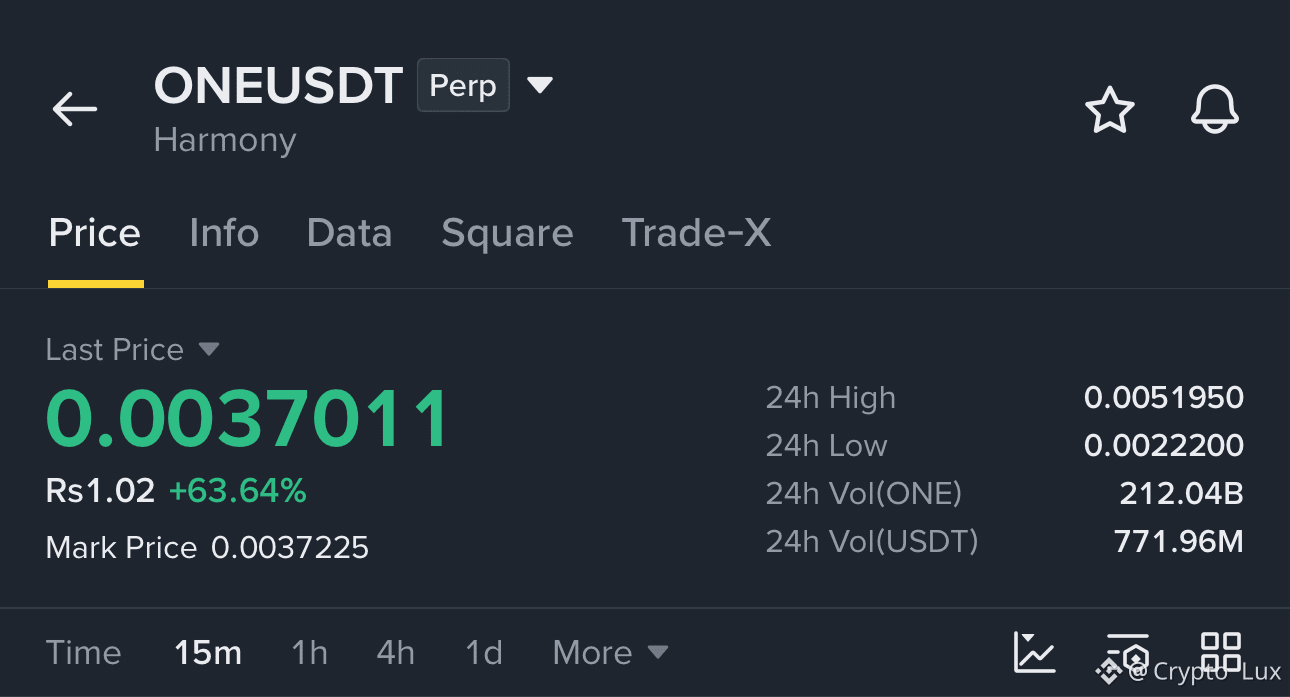Switch to the Info tab

coord(224,233)
